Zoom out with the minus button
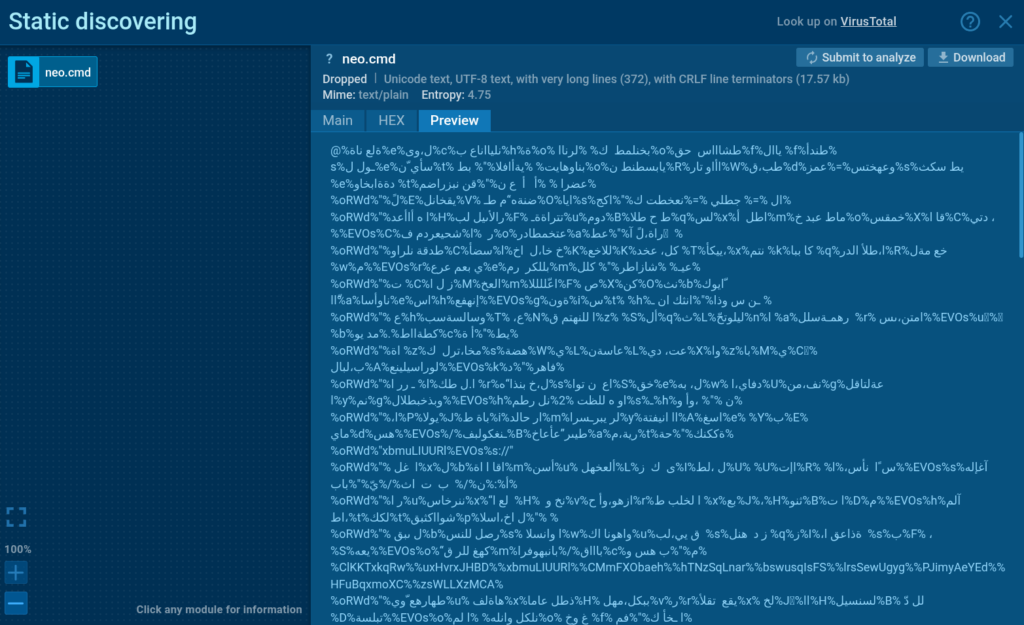This screenshot has height=625, width=1024. click(16, 603)
